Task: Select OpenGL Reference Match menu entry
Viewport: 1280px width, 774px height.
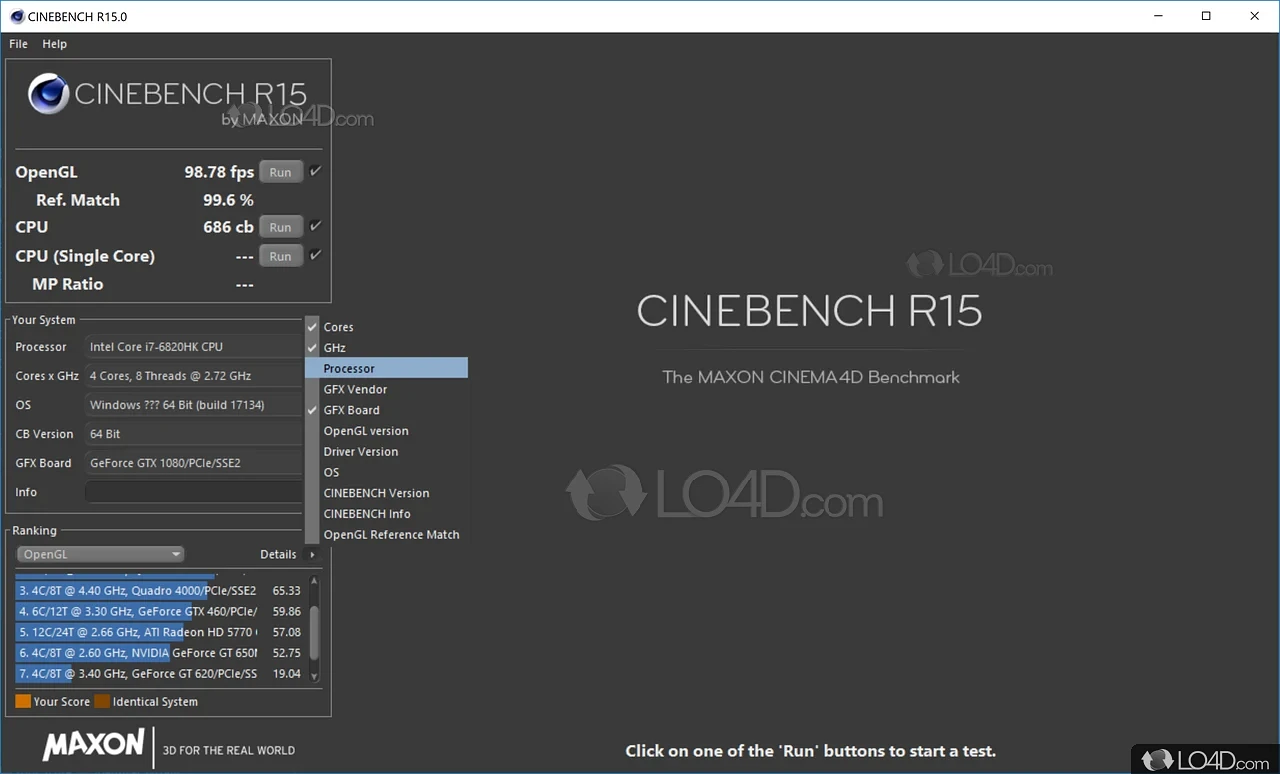Action: pyautogui.click(x=386, y=534)
